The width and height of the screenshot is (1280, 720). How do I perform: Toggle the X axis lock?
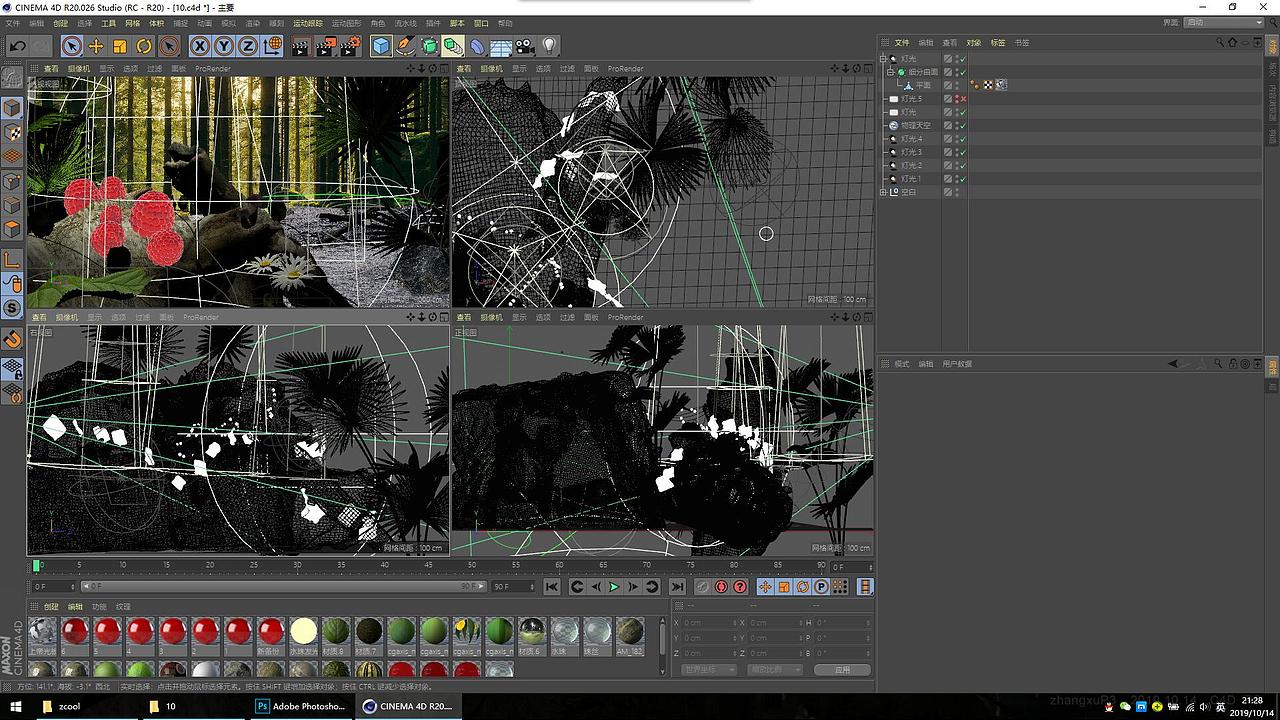(200, 46)
